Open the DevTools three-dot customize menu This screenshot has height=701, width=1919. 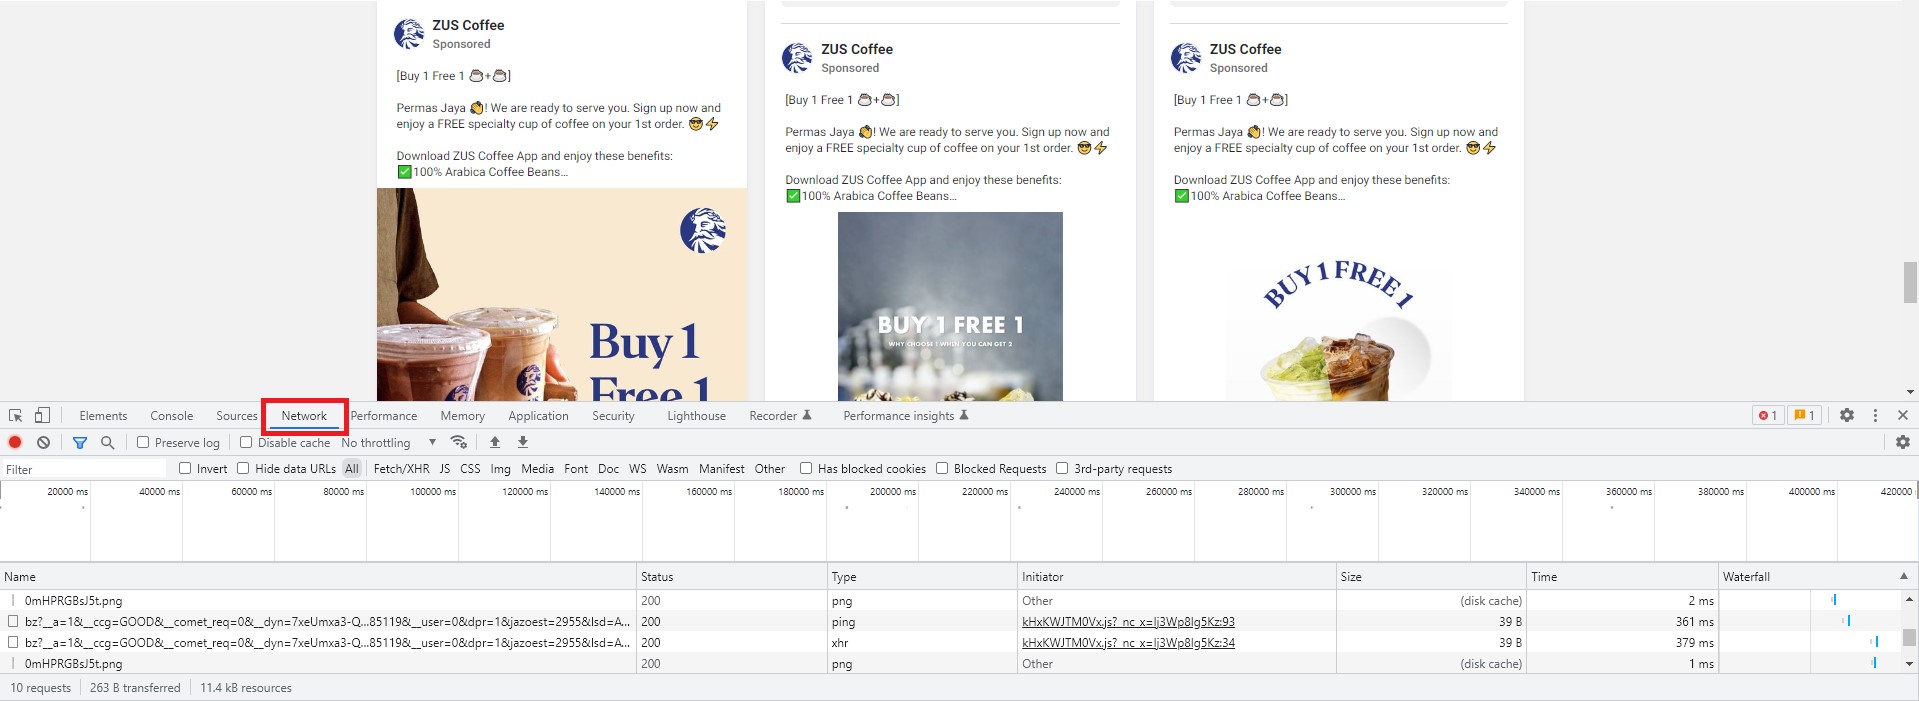1875,415
